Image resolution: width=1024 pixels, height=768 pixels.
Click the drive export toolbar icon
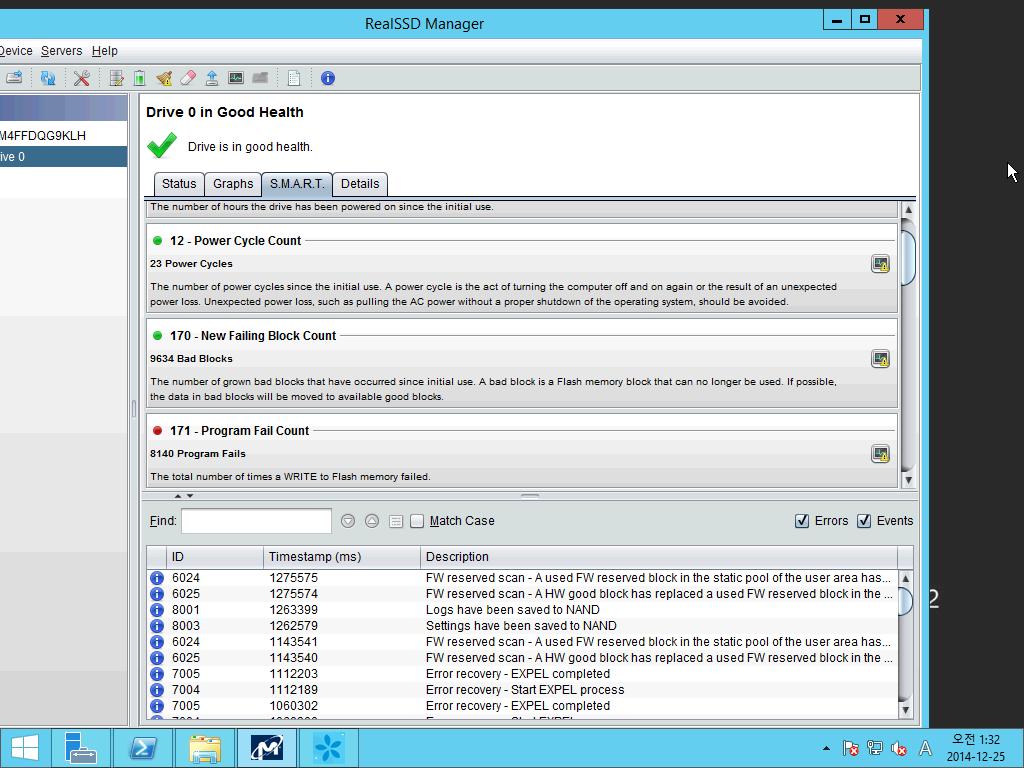pyautogui.click(x=14, y=78)
